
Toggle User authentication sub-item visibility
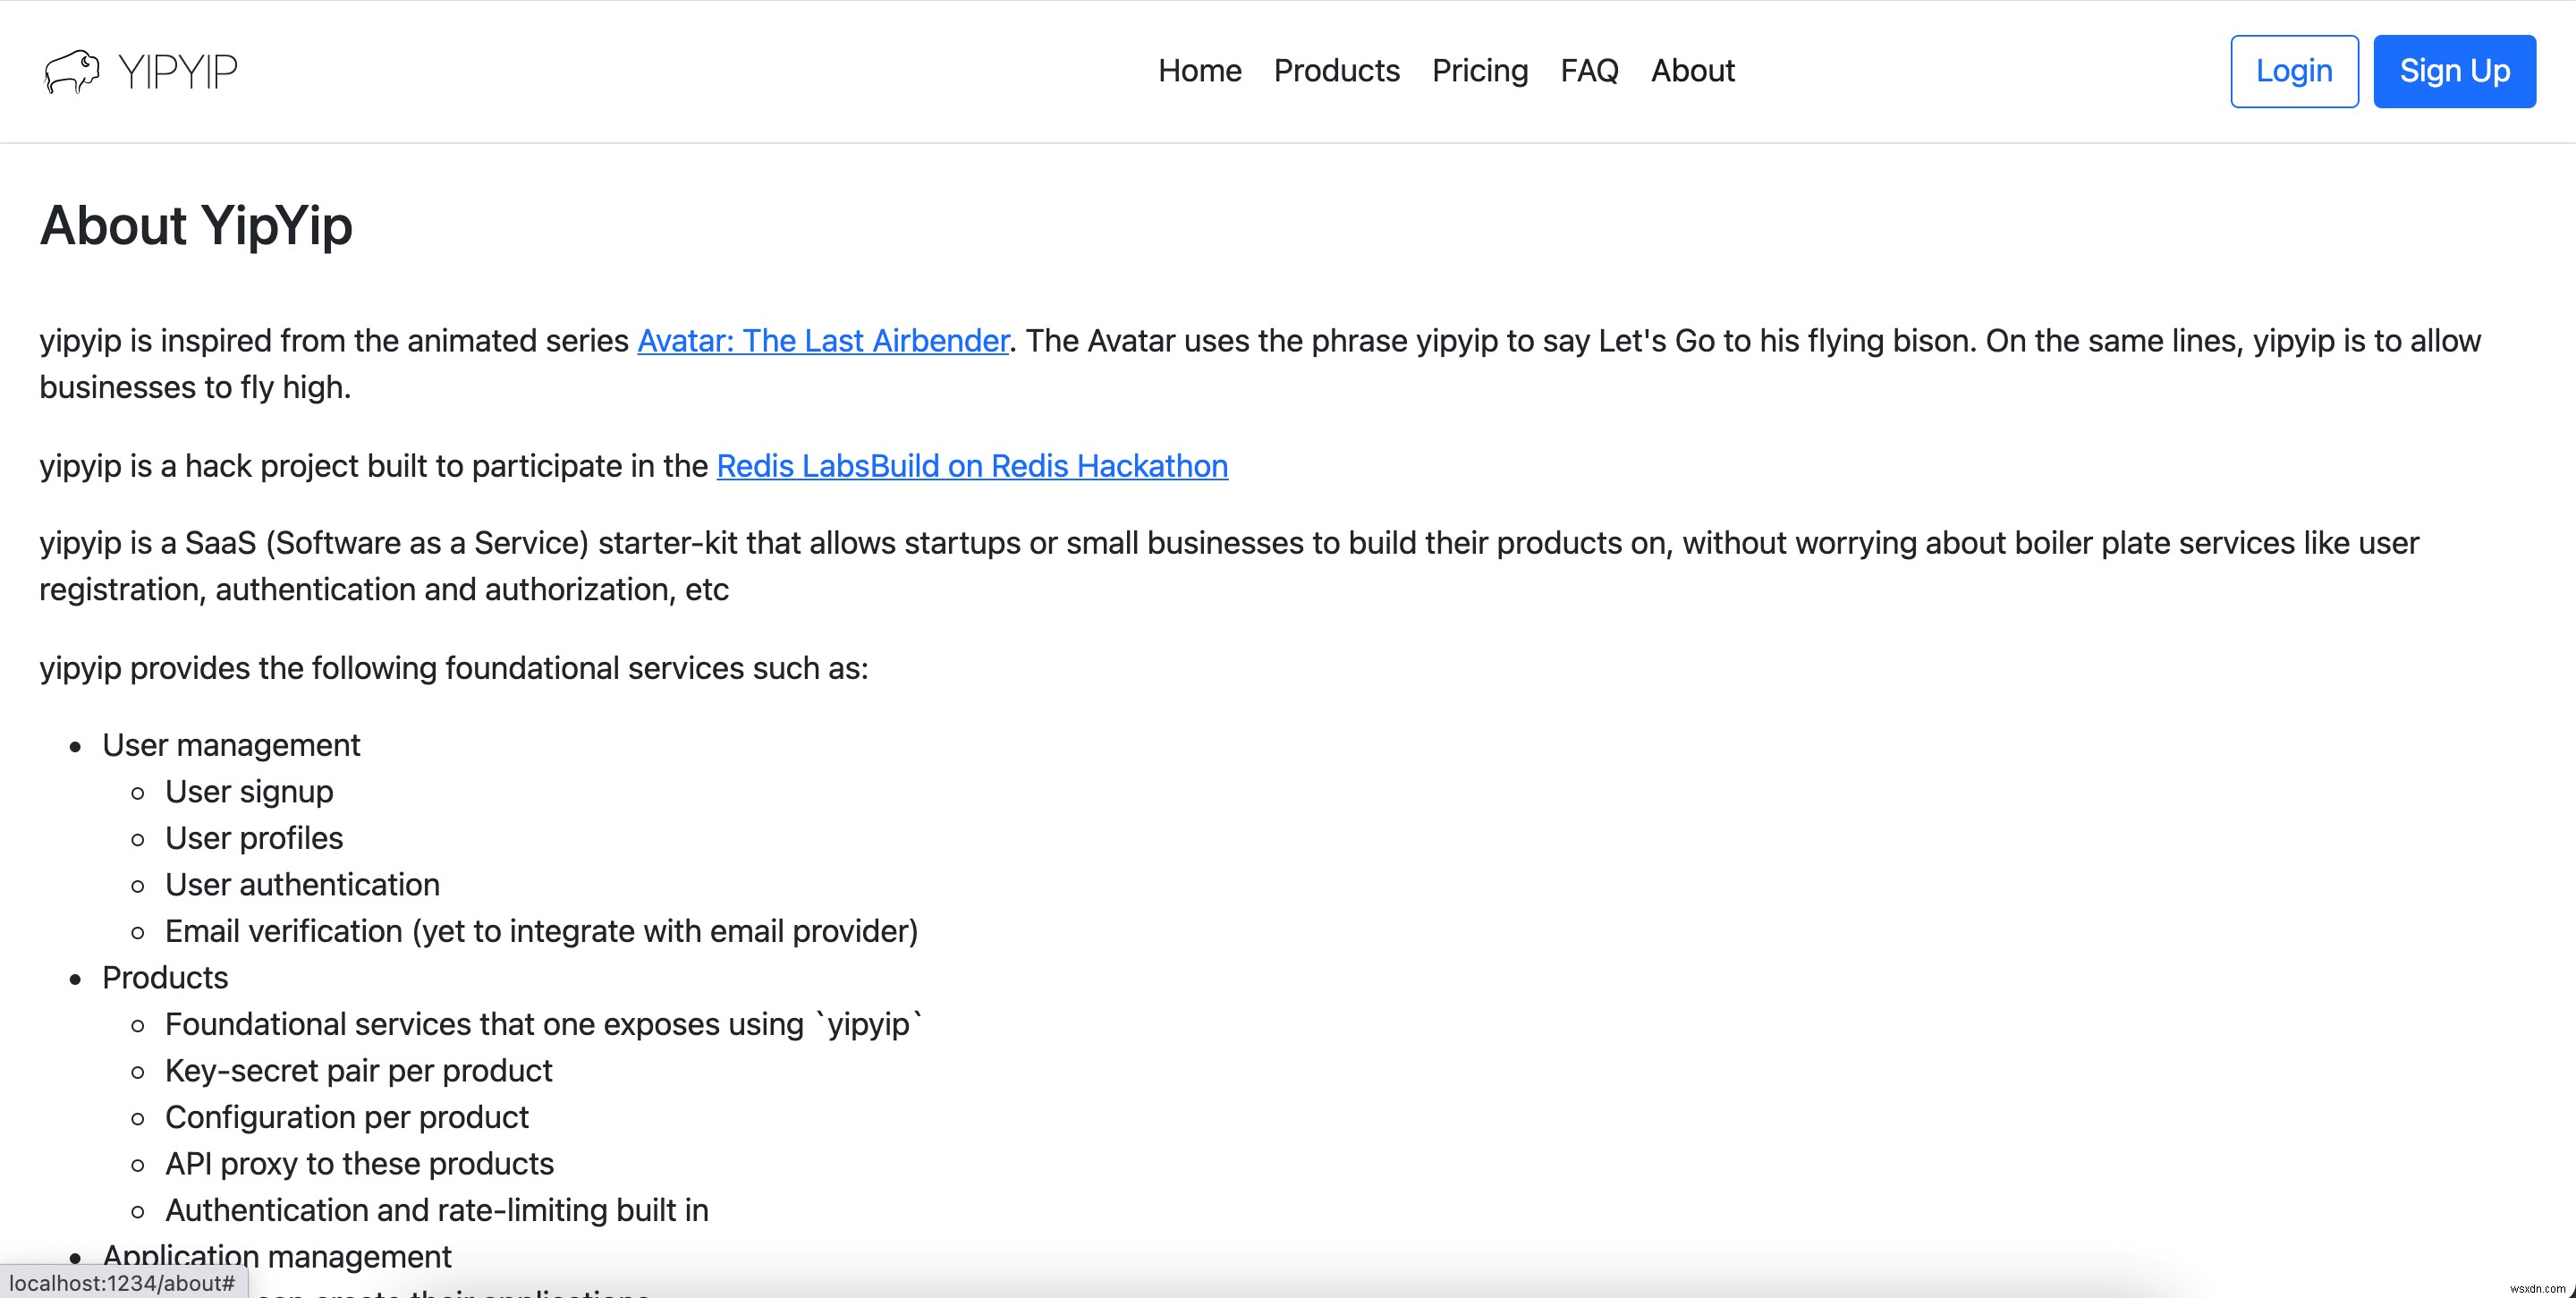click(301, 884)
